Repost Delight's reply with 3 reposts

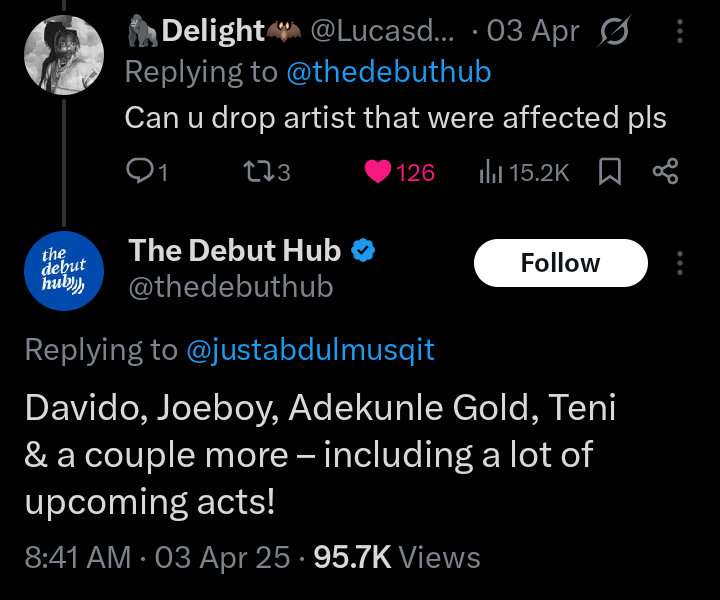(267, 173)
